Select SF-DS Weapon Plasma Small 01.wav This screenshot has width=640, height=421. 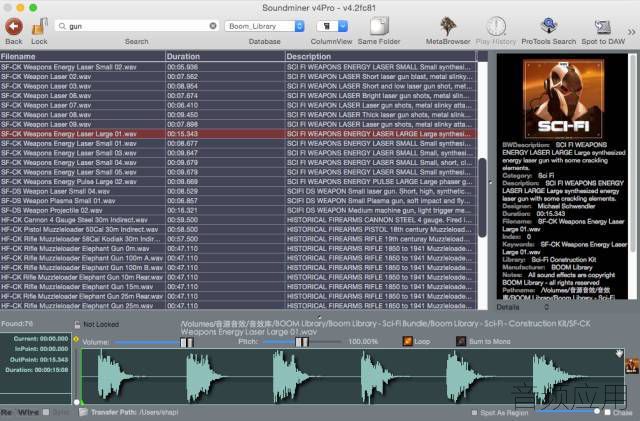coord(238,201)
